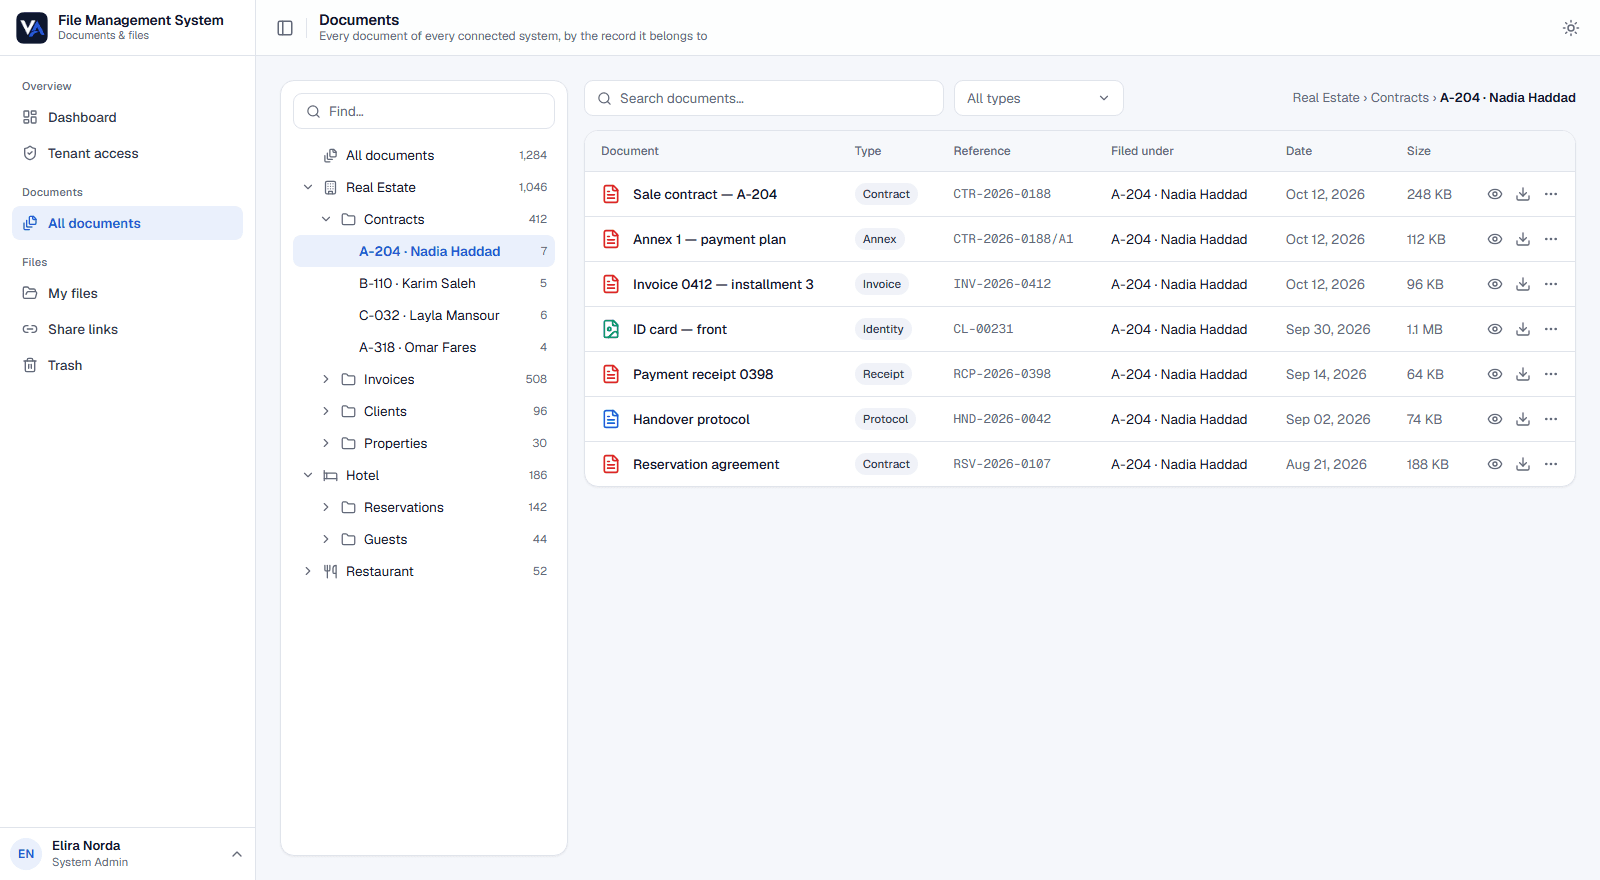Open Dashboard in the sidebar
The width and height of the screenshot is (1600, 880).
point(127,117)
